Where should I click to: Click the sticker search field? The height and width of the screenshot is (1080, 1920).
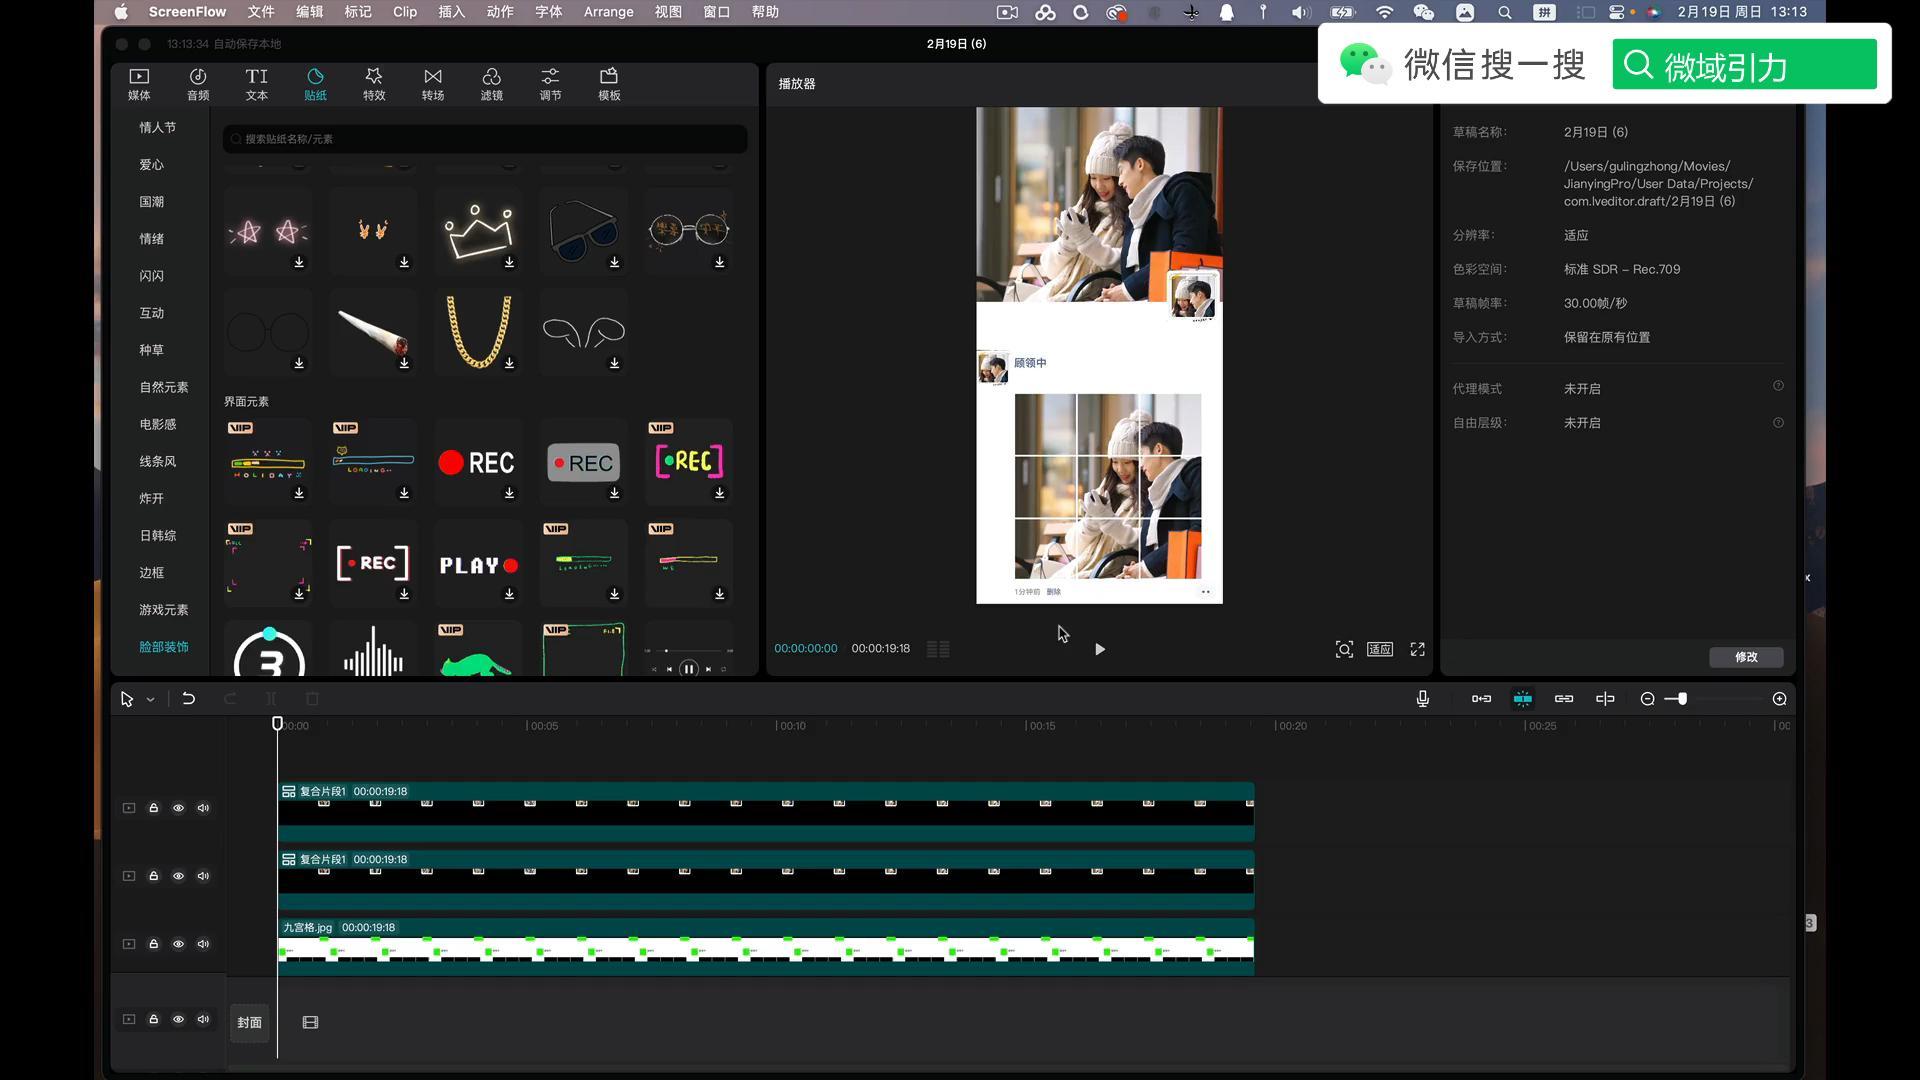click(485, 139)
